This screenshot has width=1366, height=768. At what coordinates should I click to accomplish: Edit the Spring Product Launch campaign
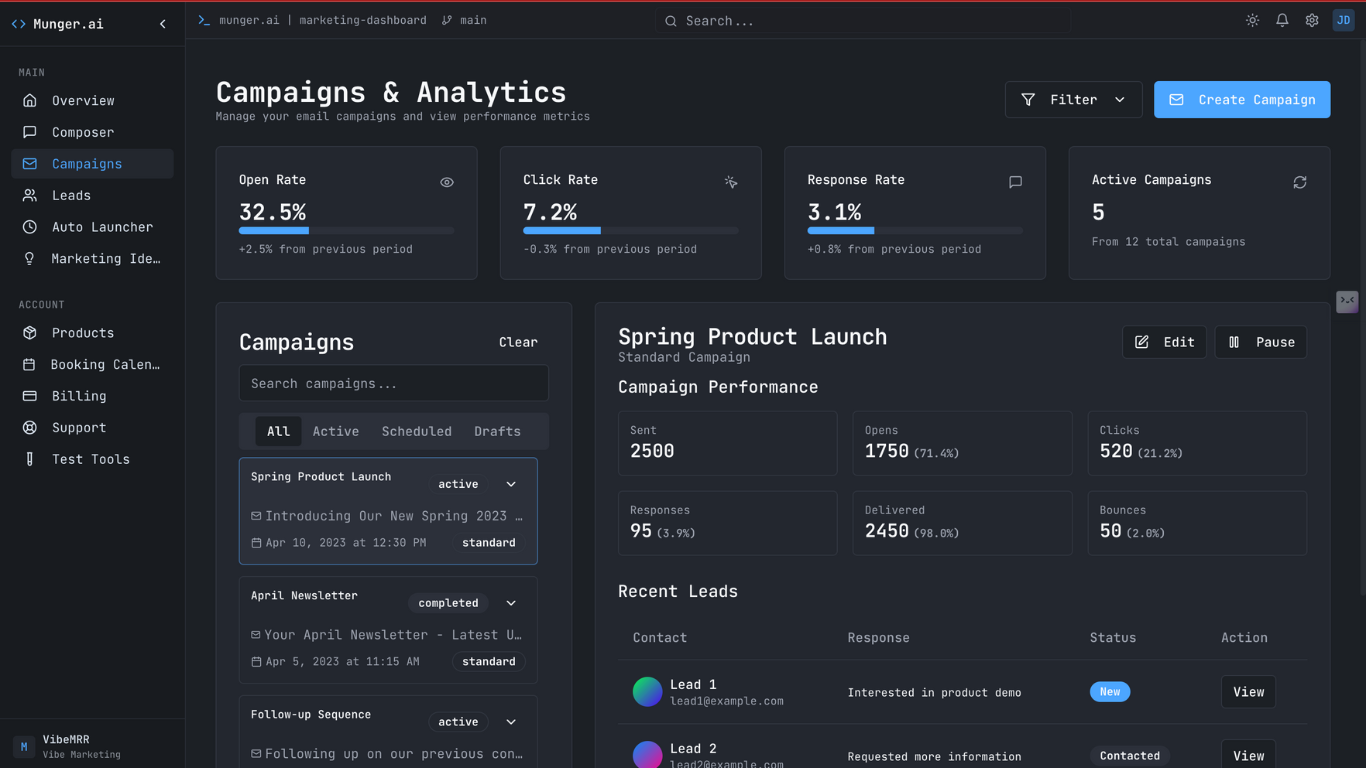point(1164,342)
